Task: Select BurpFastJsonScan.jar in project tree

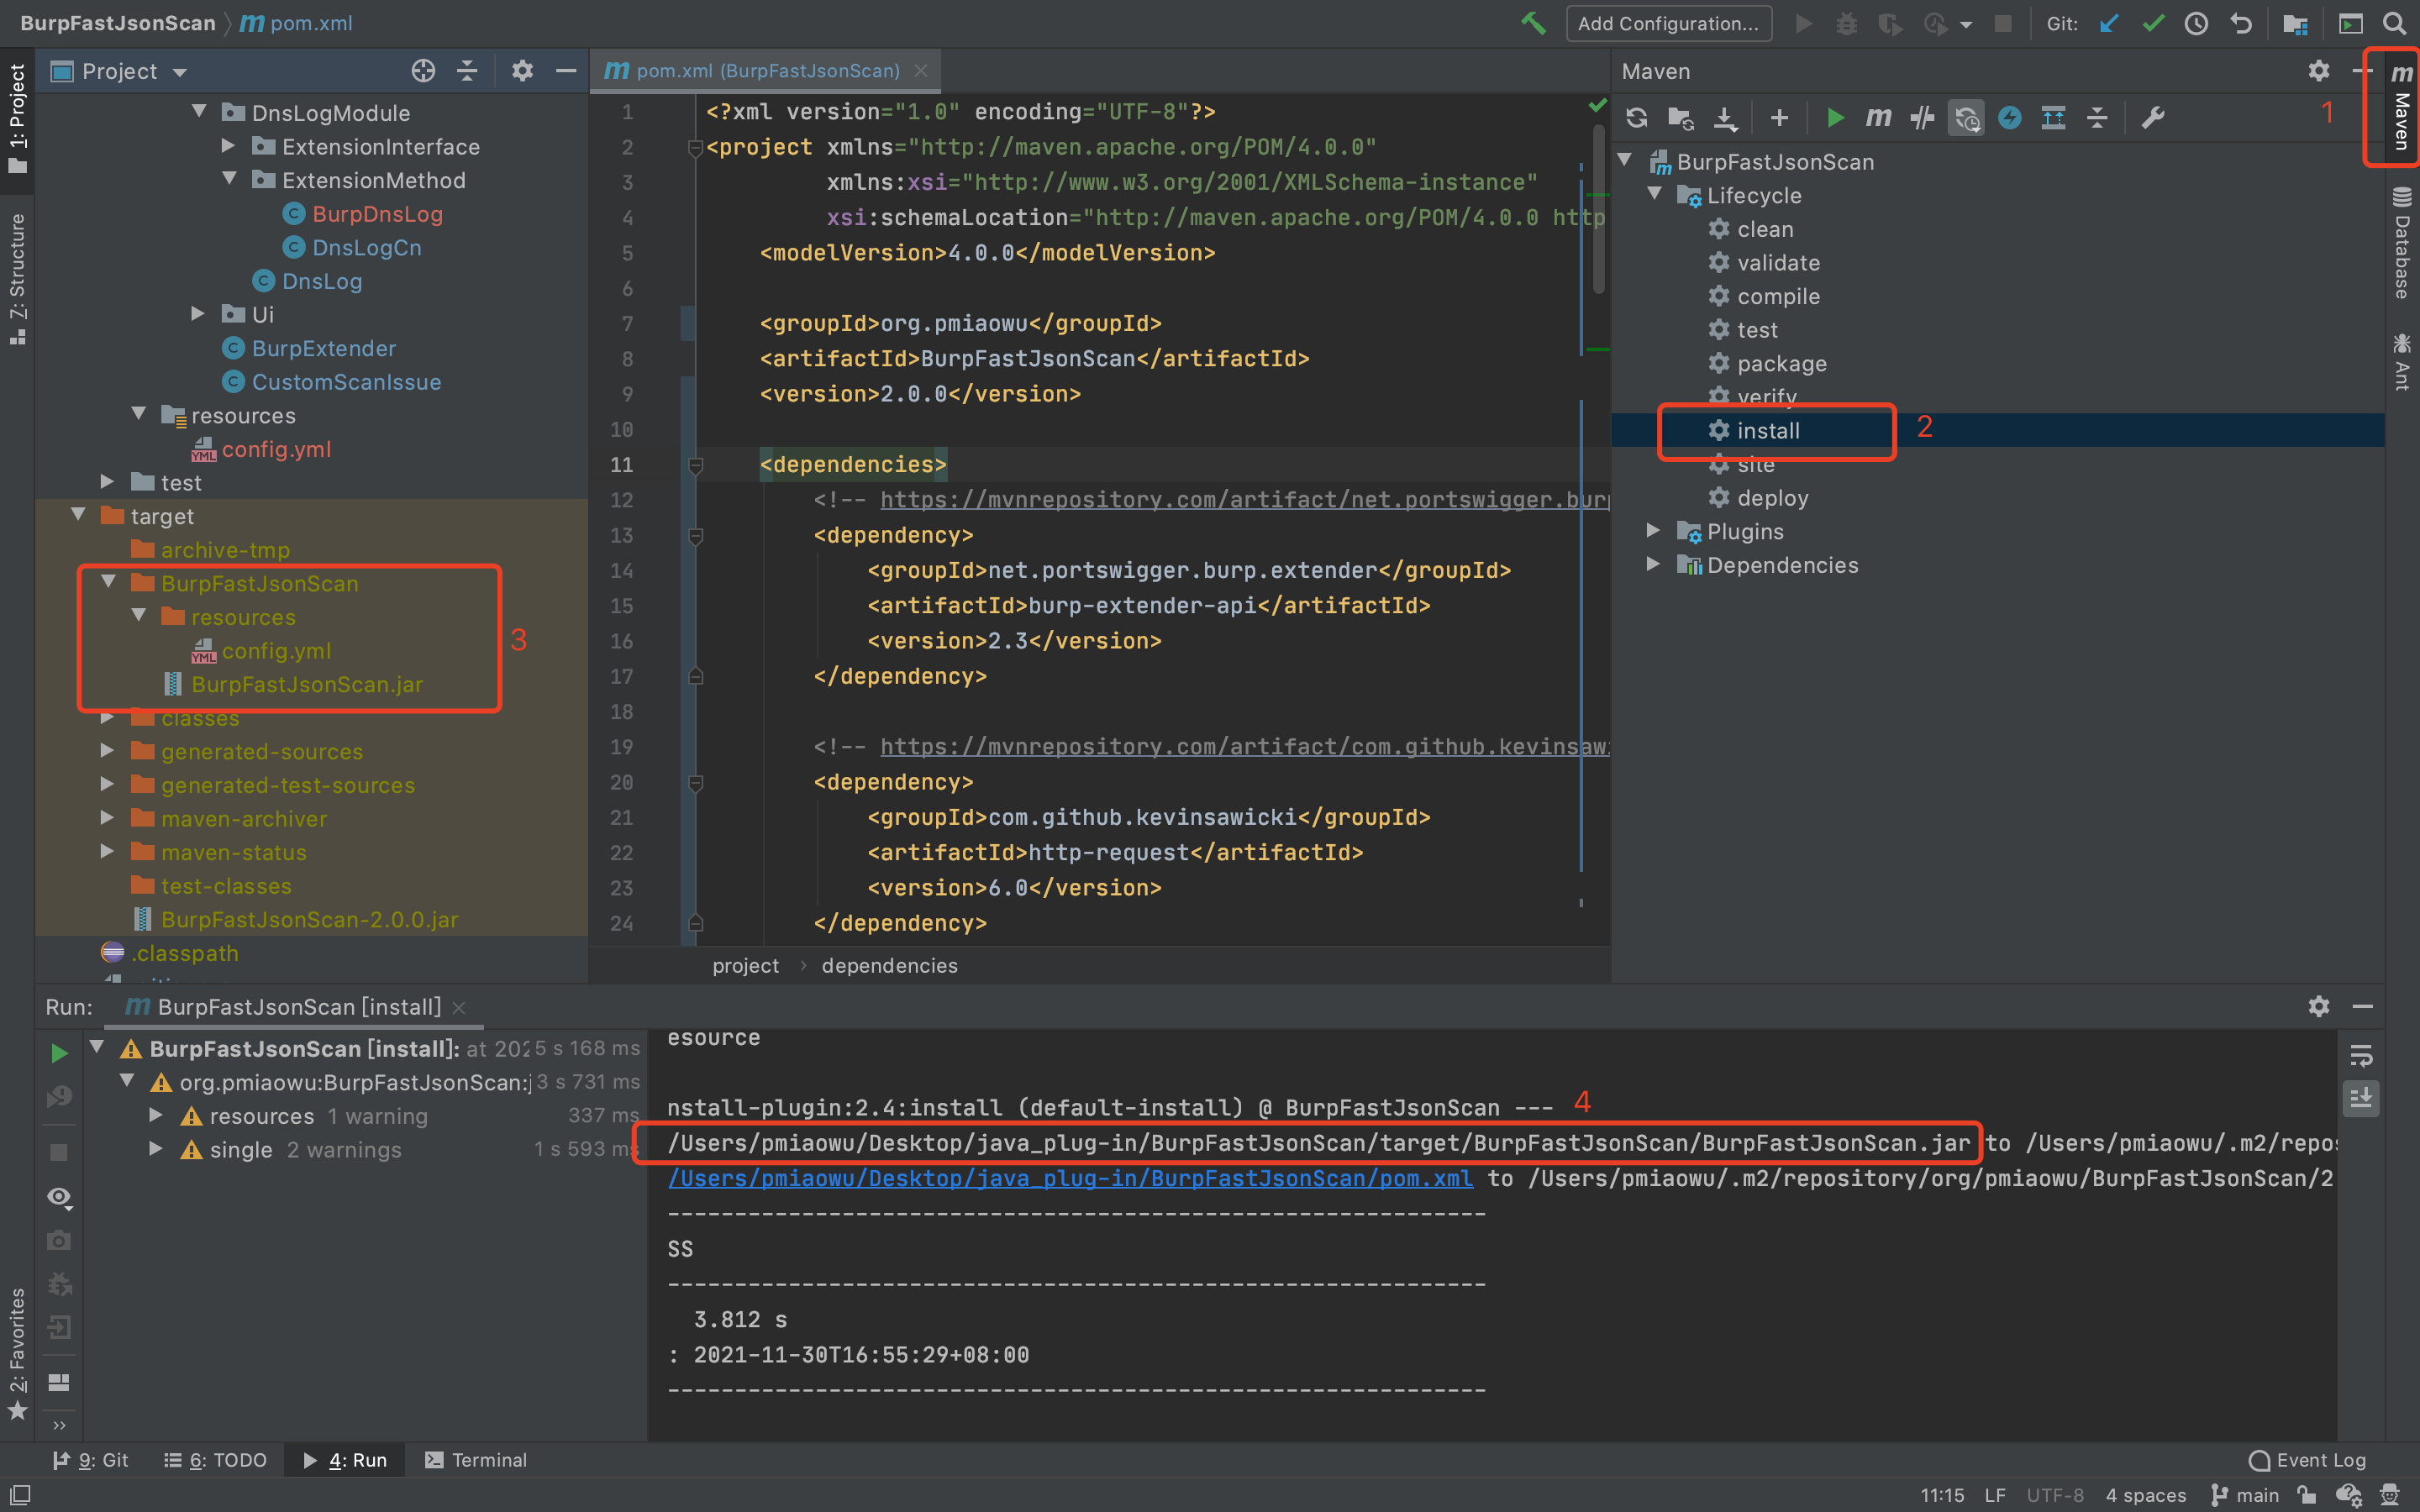Action: pyautogui.click(x=306, y=684)
